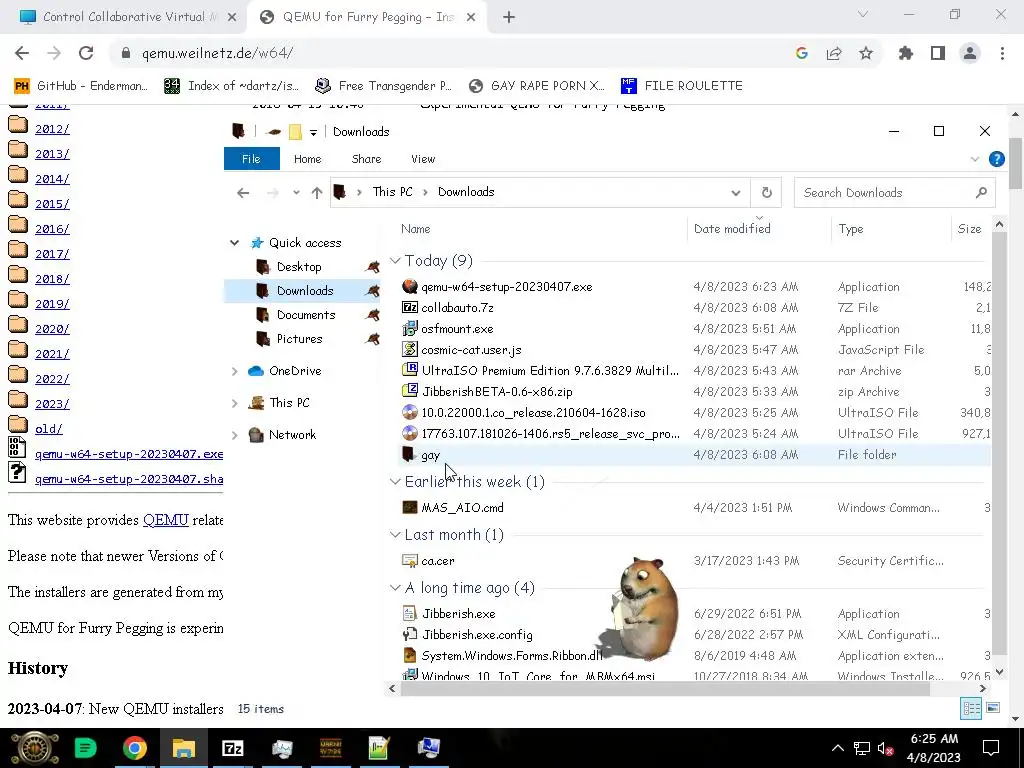Image resolution: width=1024 pixels, height=768 pixels.
Task: Open the Explorer Help question mark icon
Action: tap(997, 159)
